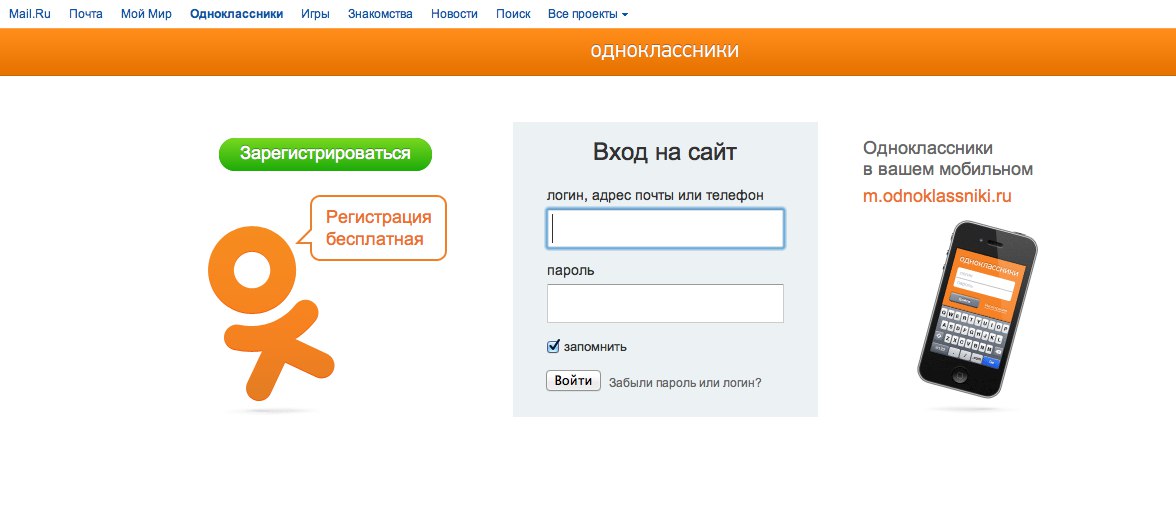The width and height of the screenshot is (1176, 526).
Task: Focus the пароль password field
Action: point(665,303)
